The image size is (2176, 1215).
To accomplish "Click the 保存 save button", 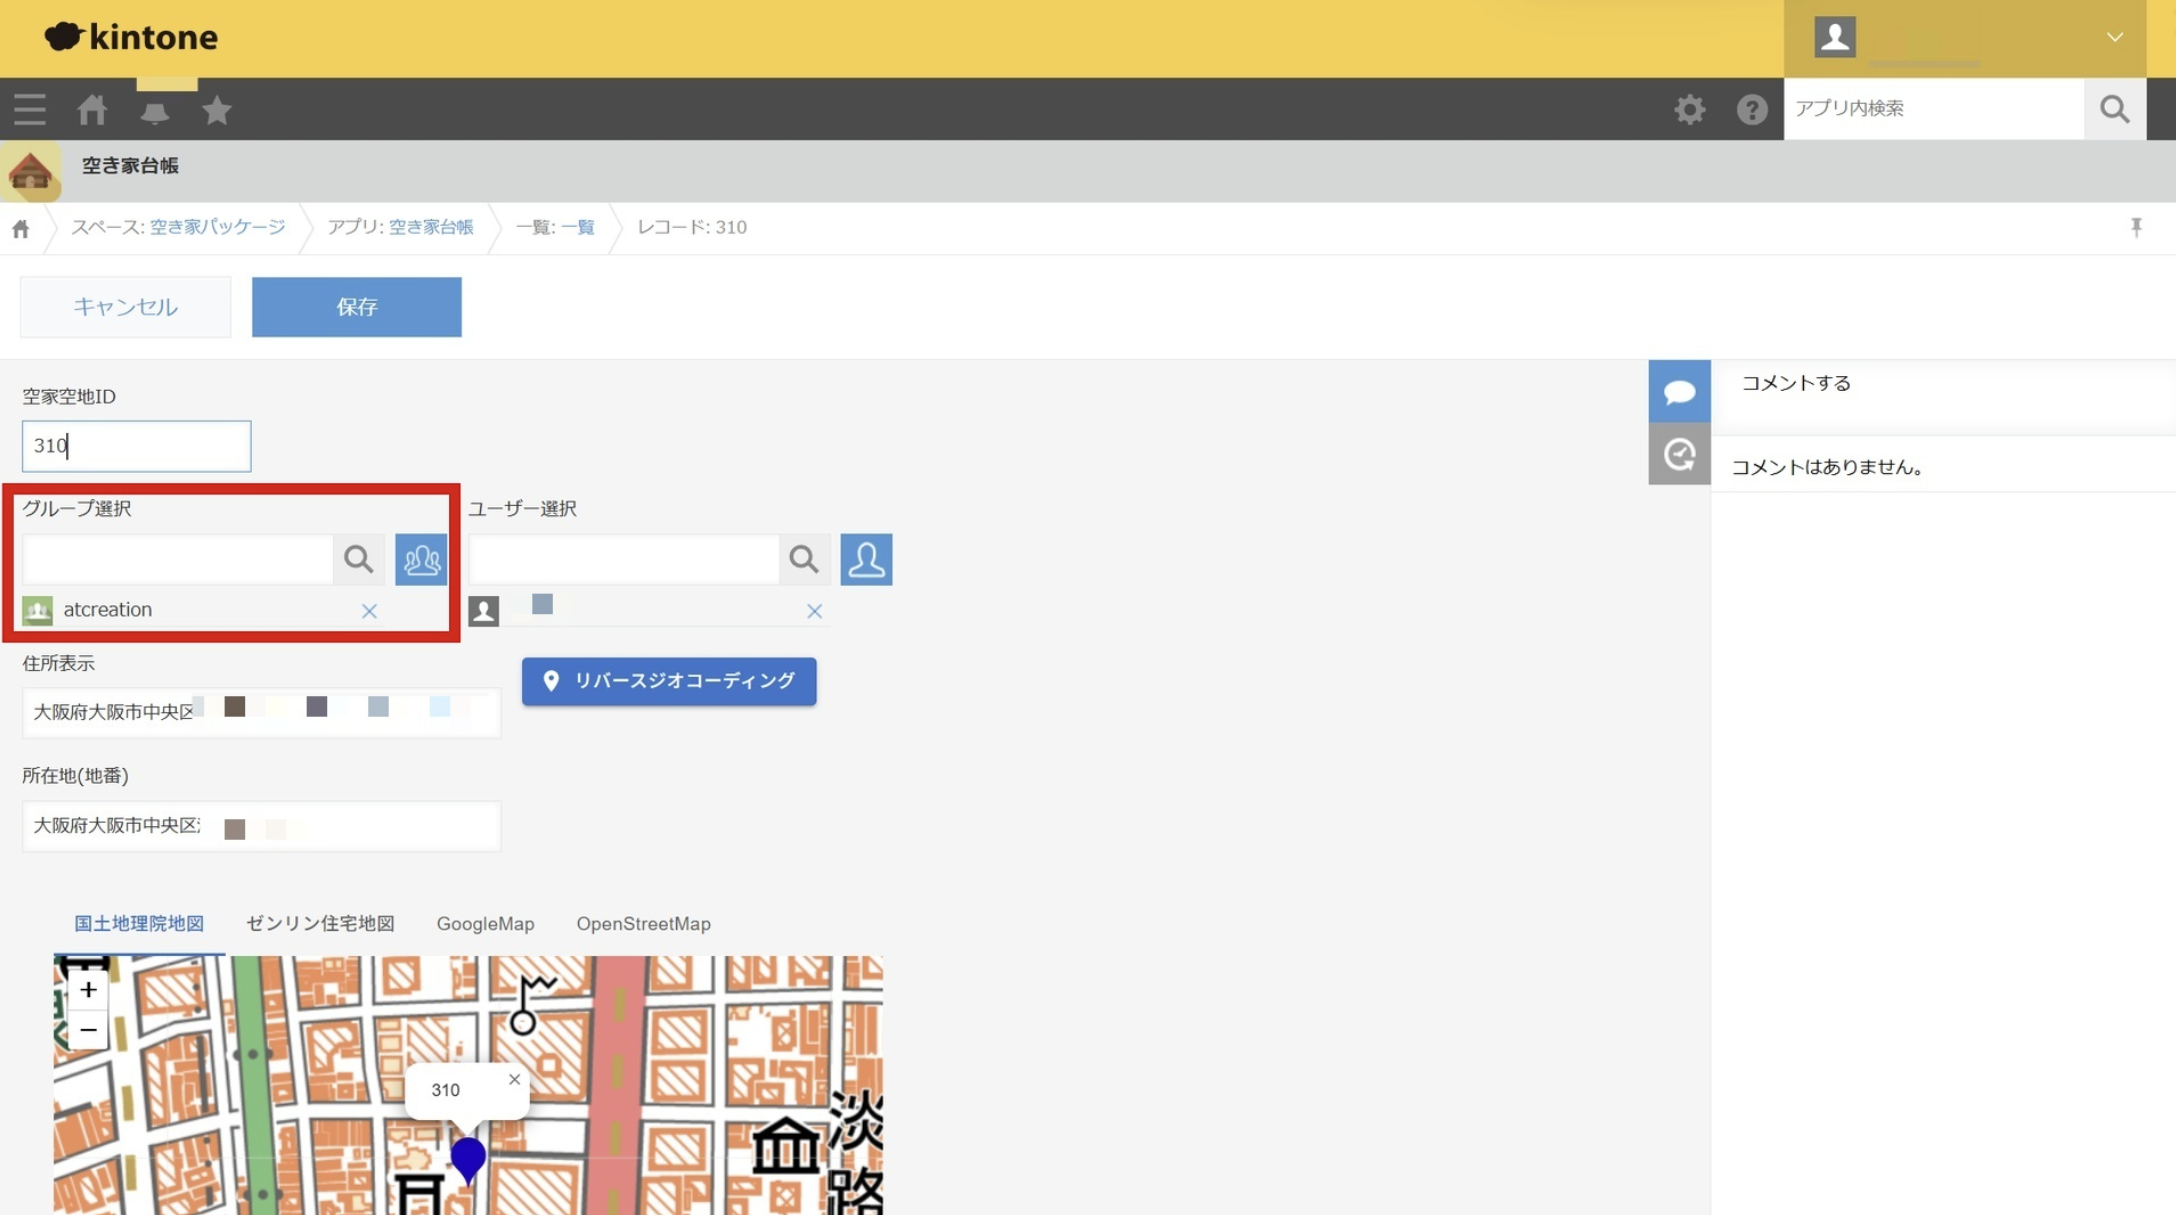I will (356, 307).
